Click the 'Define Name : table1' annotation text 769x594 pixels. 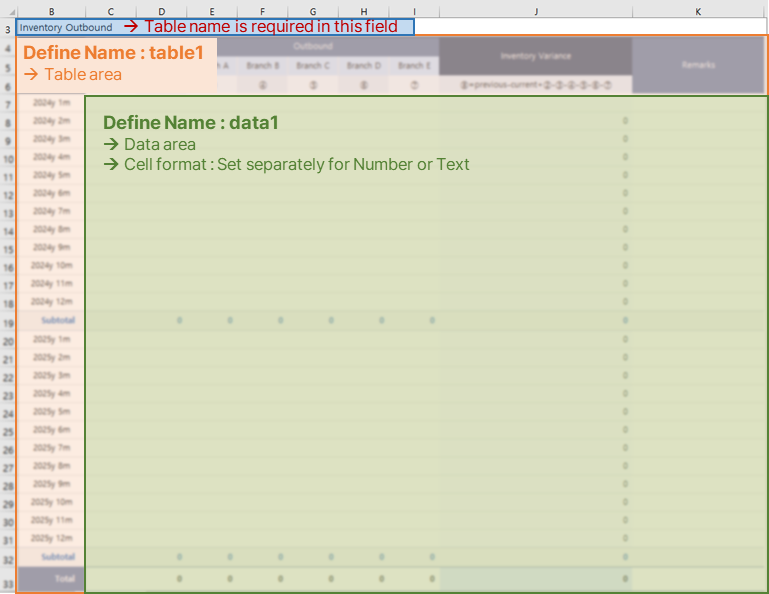[113, 52]
